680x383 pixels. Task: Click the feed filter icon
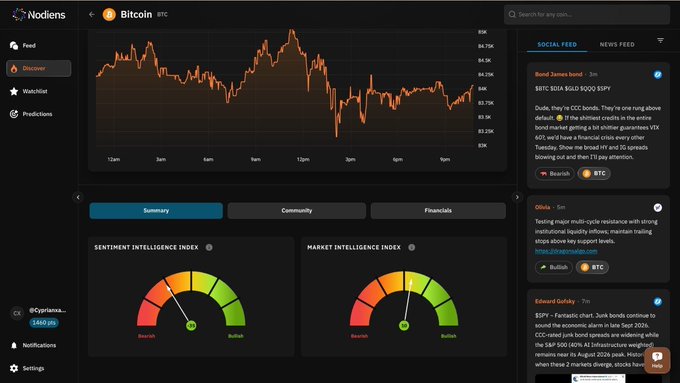coord(660,40)
